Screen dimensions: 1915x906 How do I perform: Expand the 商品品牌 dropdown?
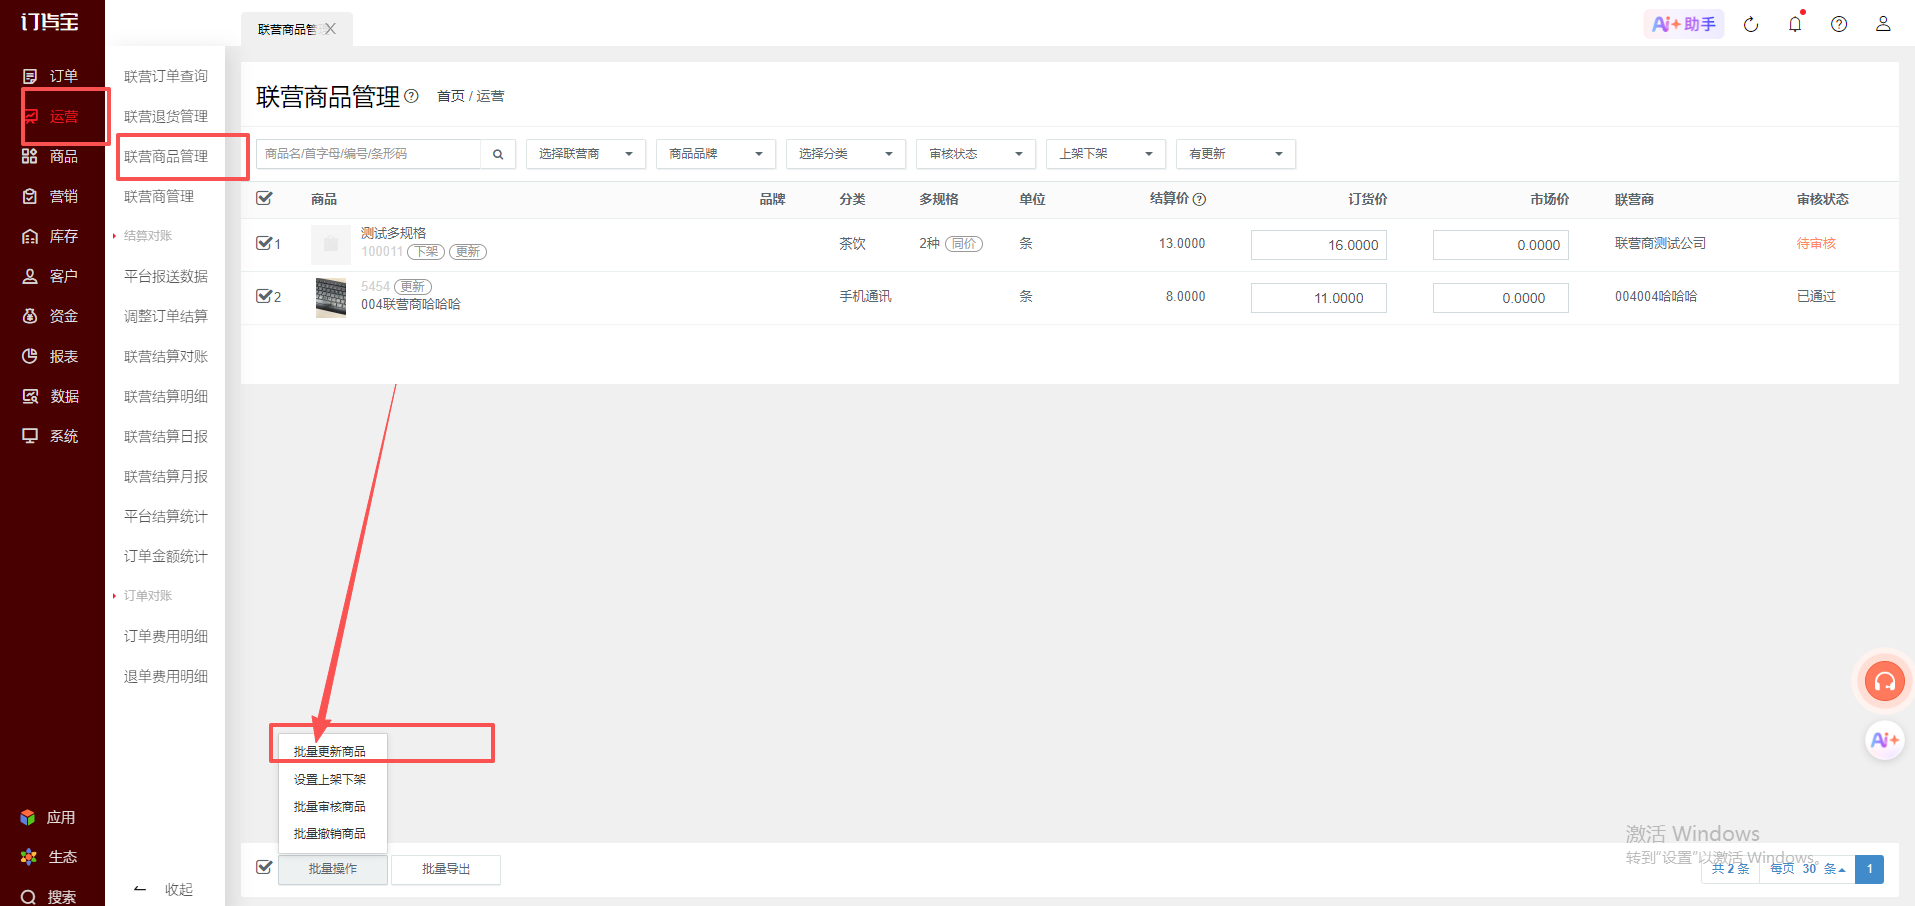click(x=716, y=154)
